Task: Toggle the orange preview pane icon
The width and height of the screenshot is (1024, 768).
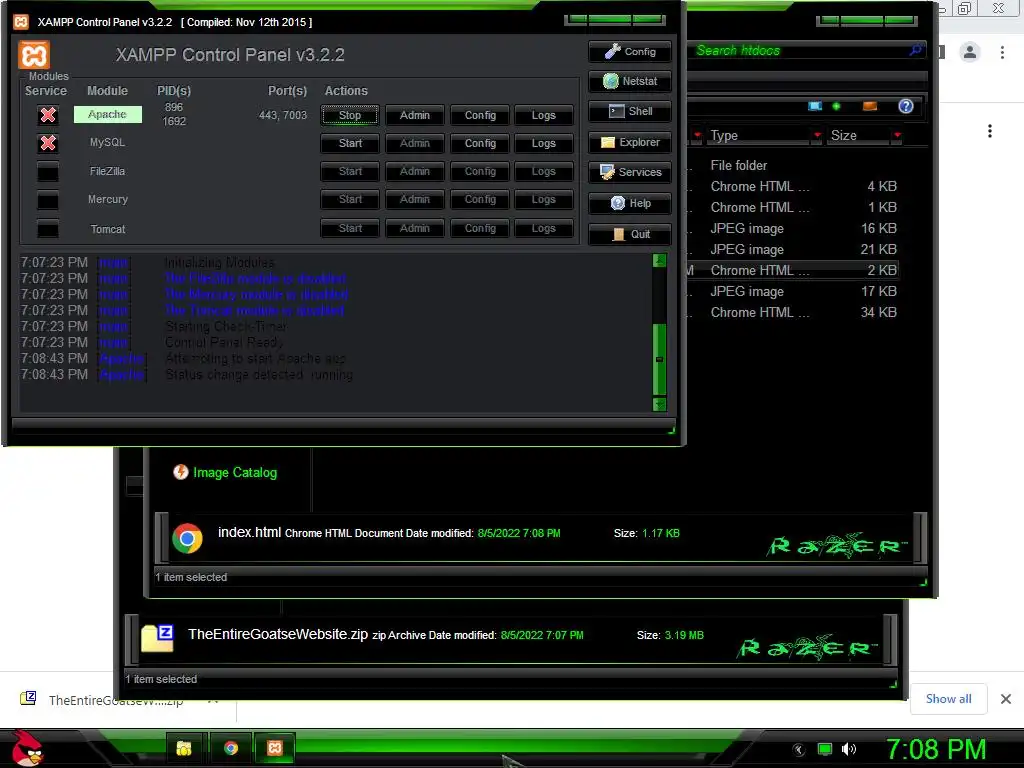Action: coord(870,106)
